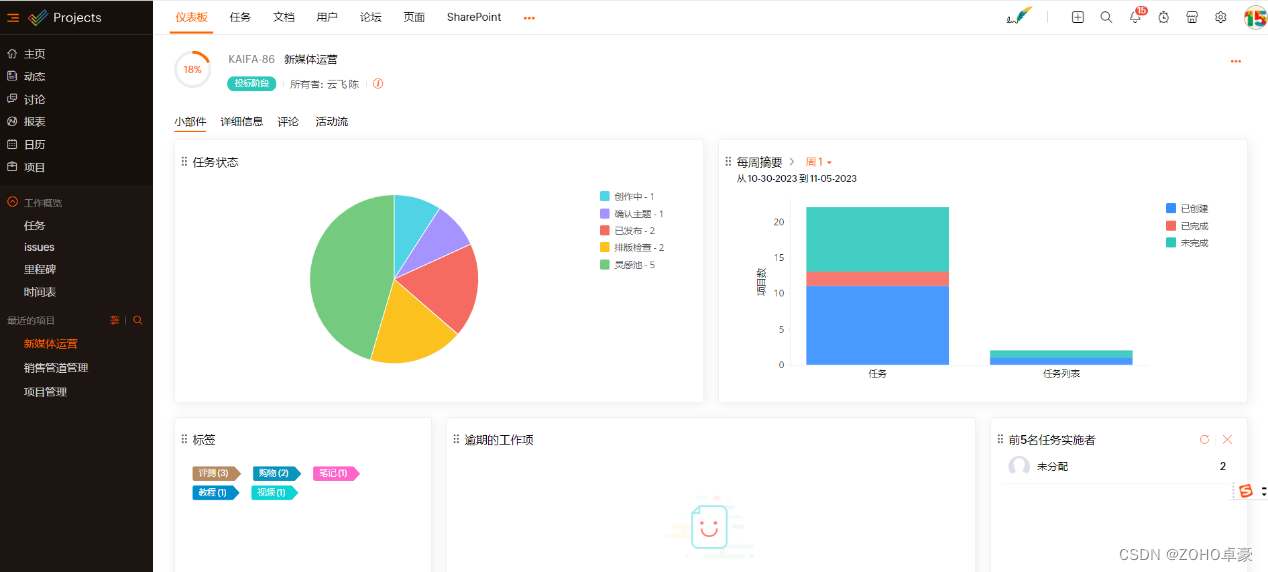Open the global search icon in the header

click(x=1106, y=18)
